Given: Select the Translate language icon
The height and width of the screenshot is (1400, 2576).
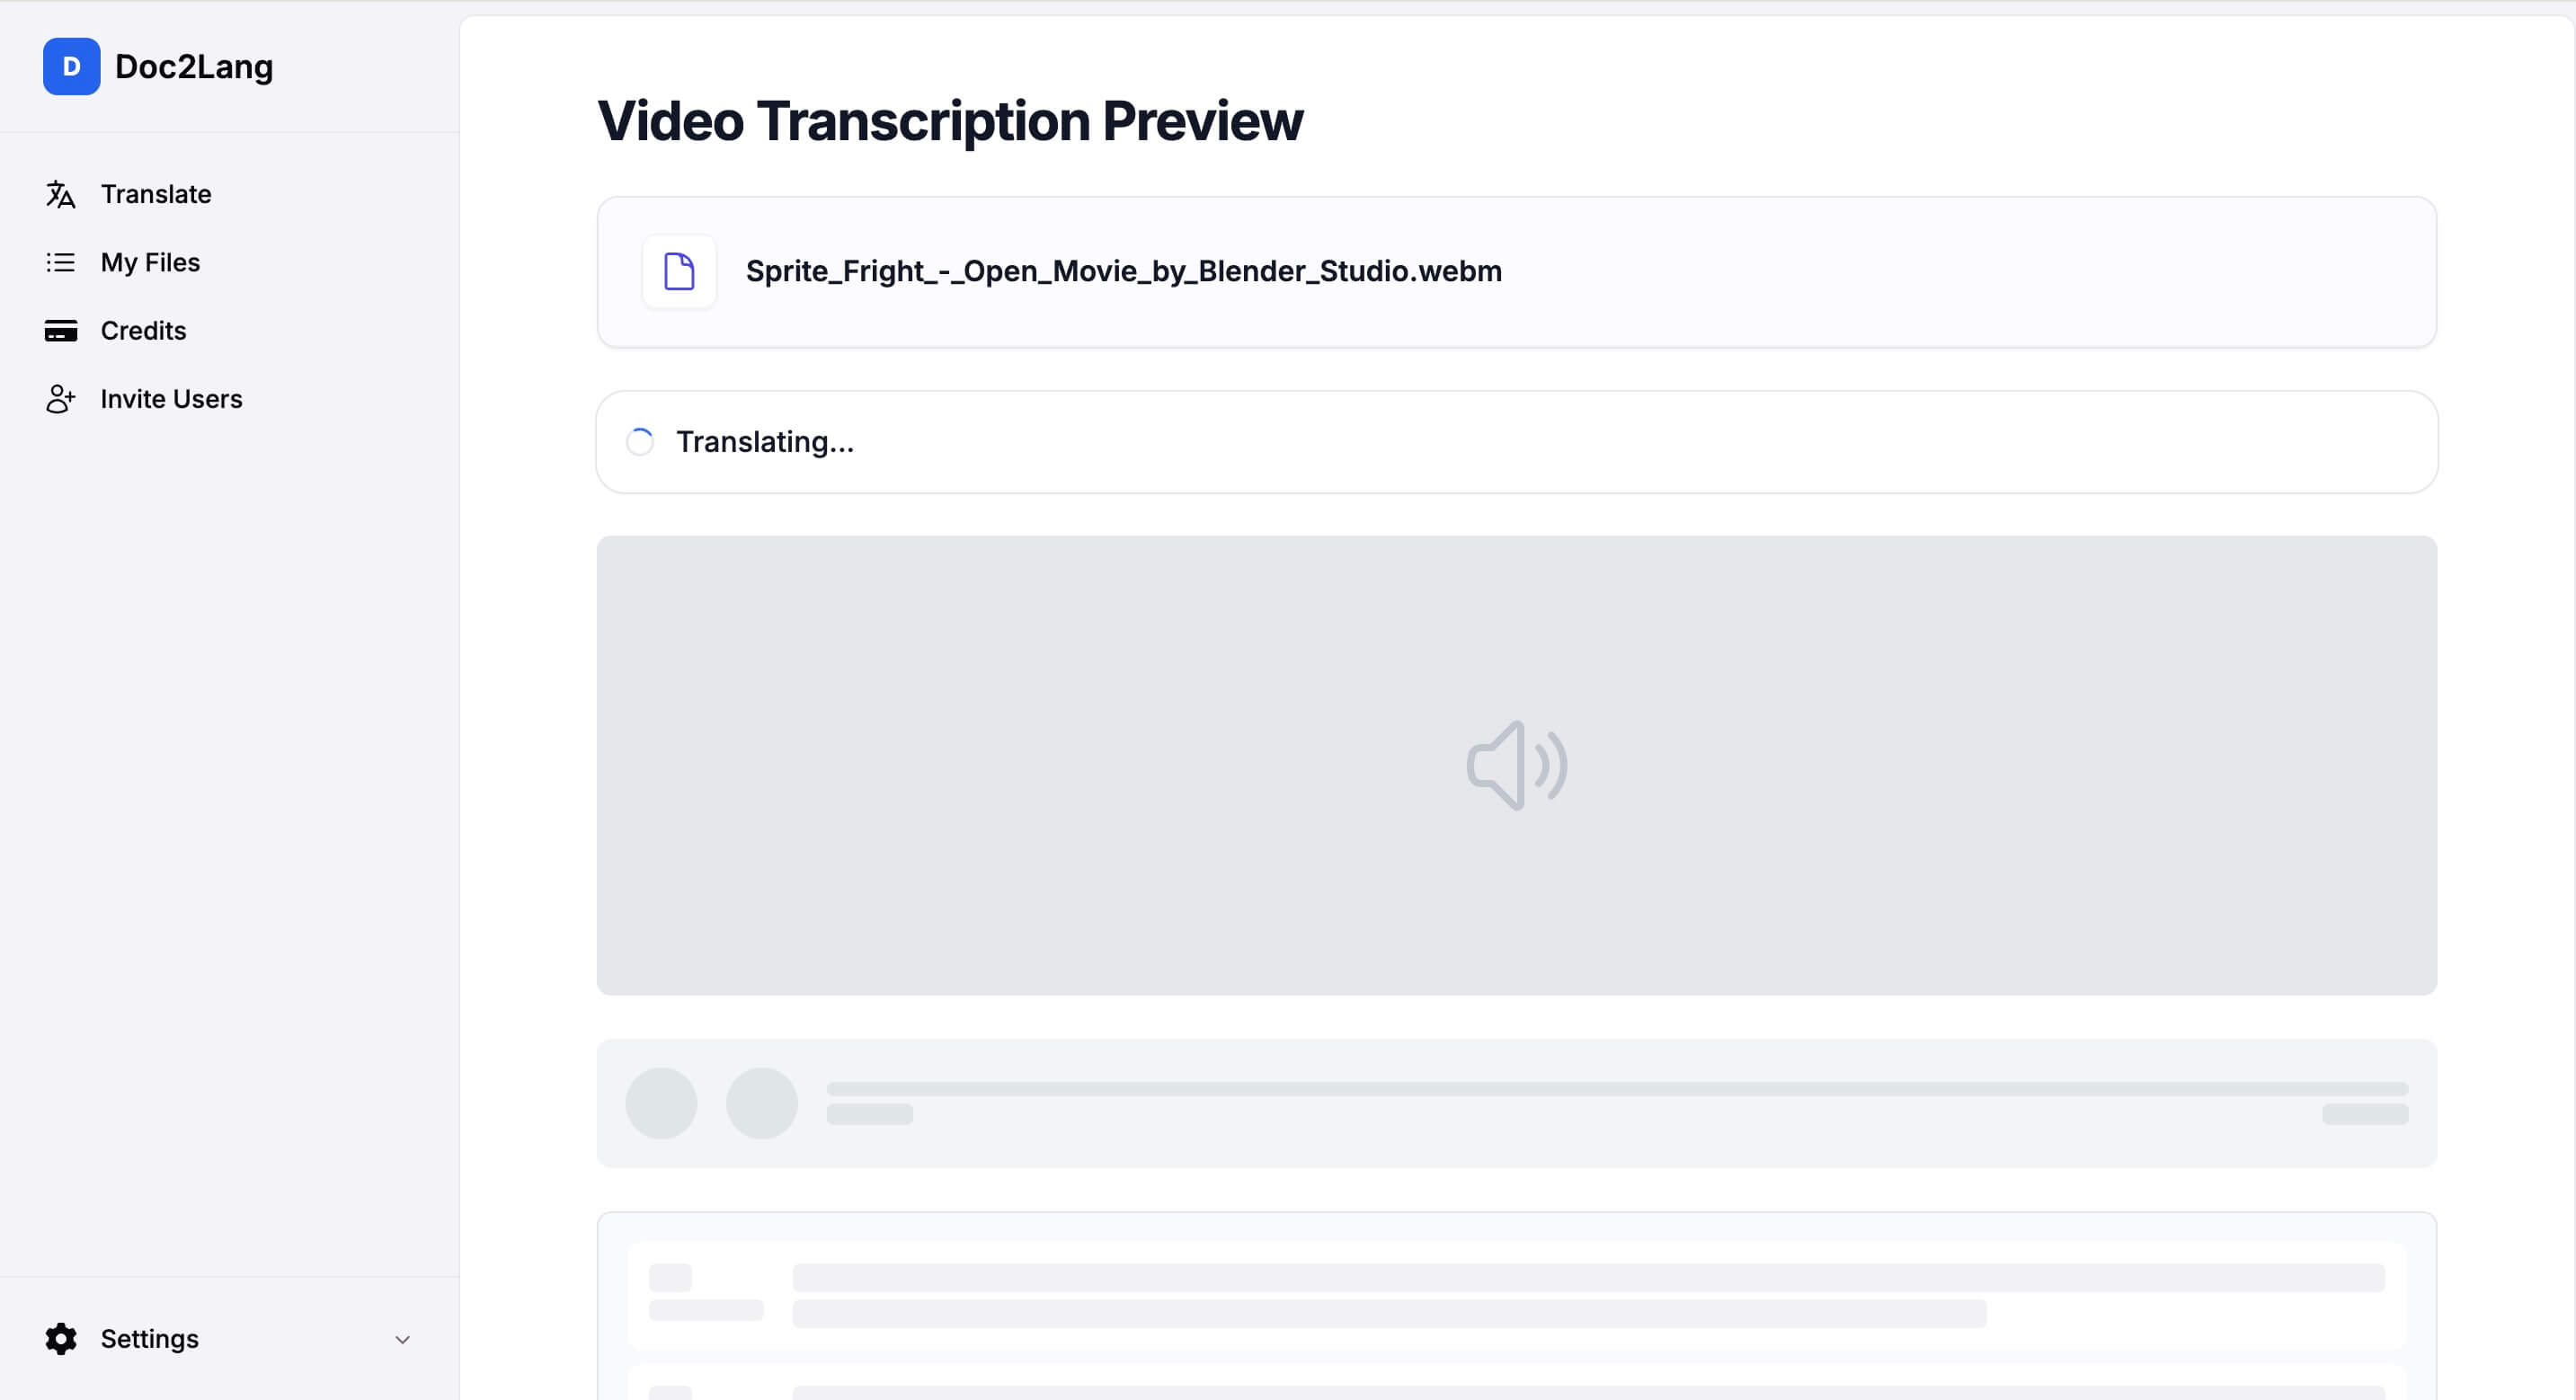Looking at the screenshot, I should click(60, 194).
